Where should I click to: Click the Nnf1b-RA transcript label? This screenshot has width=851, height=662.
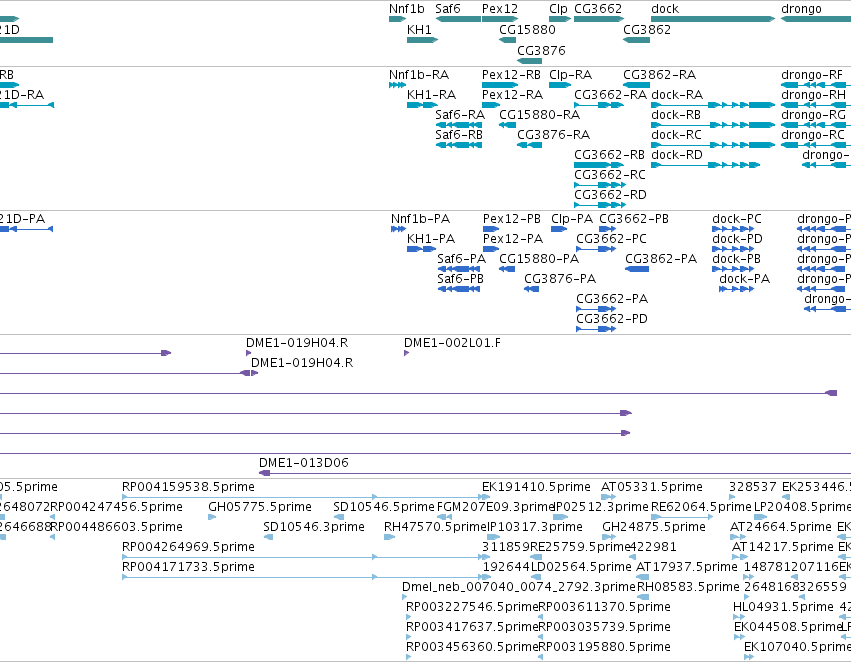[419, 75]
